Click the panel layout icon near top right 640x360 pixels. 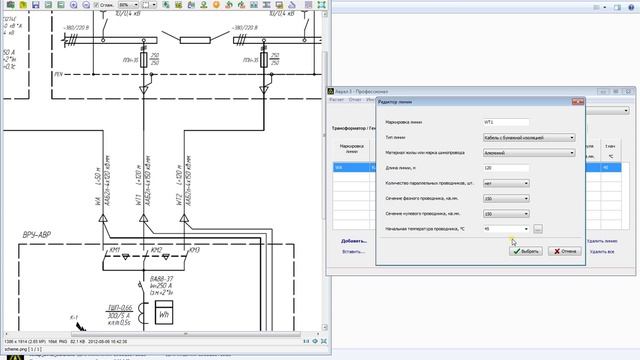point(617,7)
